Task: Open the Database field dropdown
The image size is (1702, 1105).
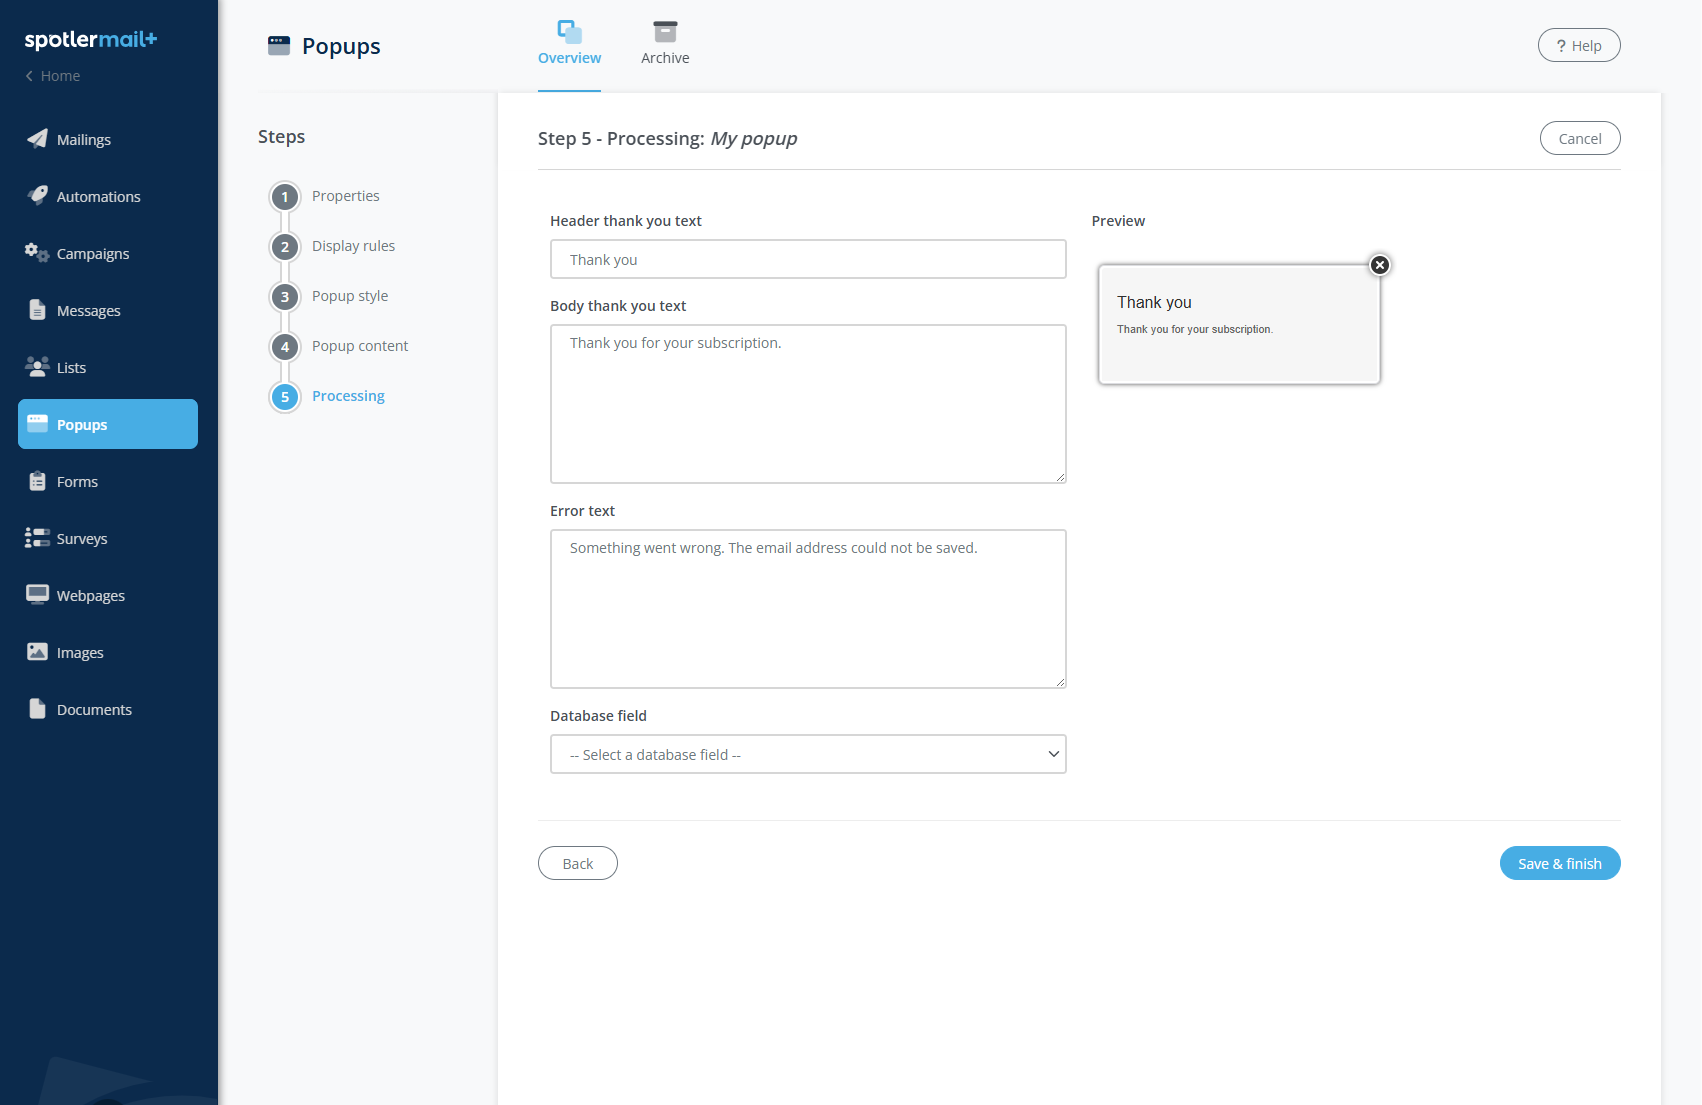Action: pos(808,754)
